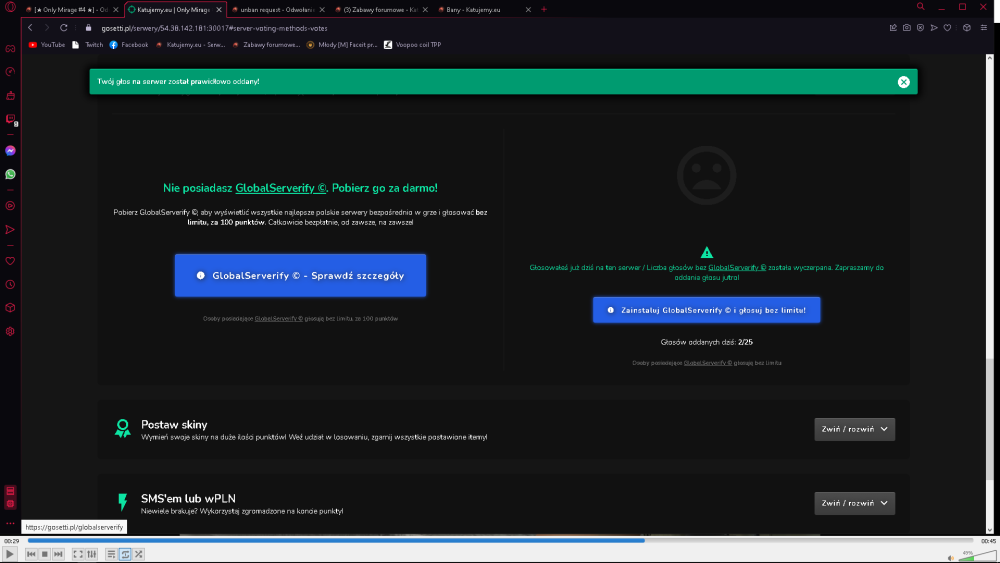Open tab search magnifier icon
The height and width of the screenshot is (563, 1000).
click(x=921, y=6)
